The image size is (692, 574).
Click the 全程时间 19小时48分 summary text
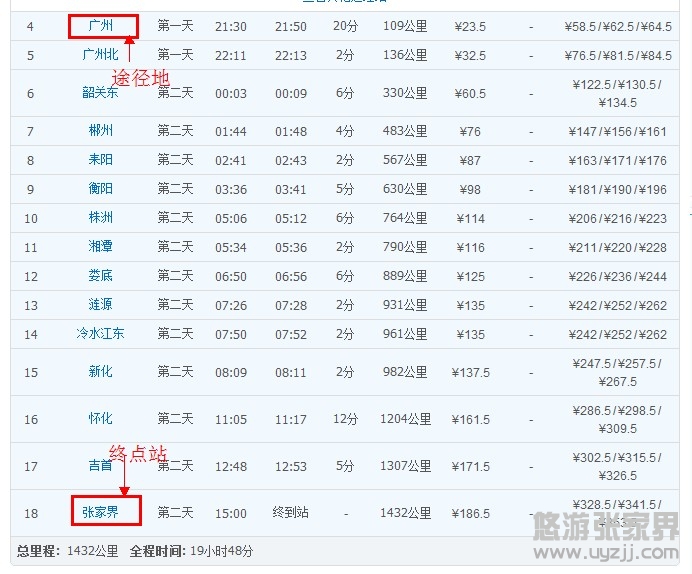click(192, 551)
